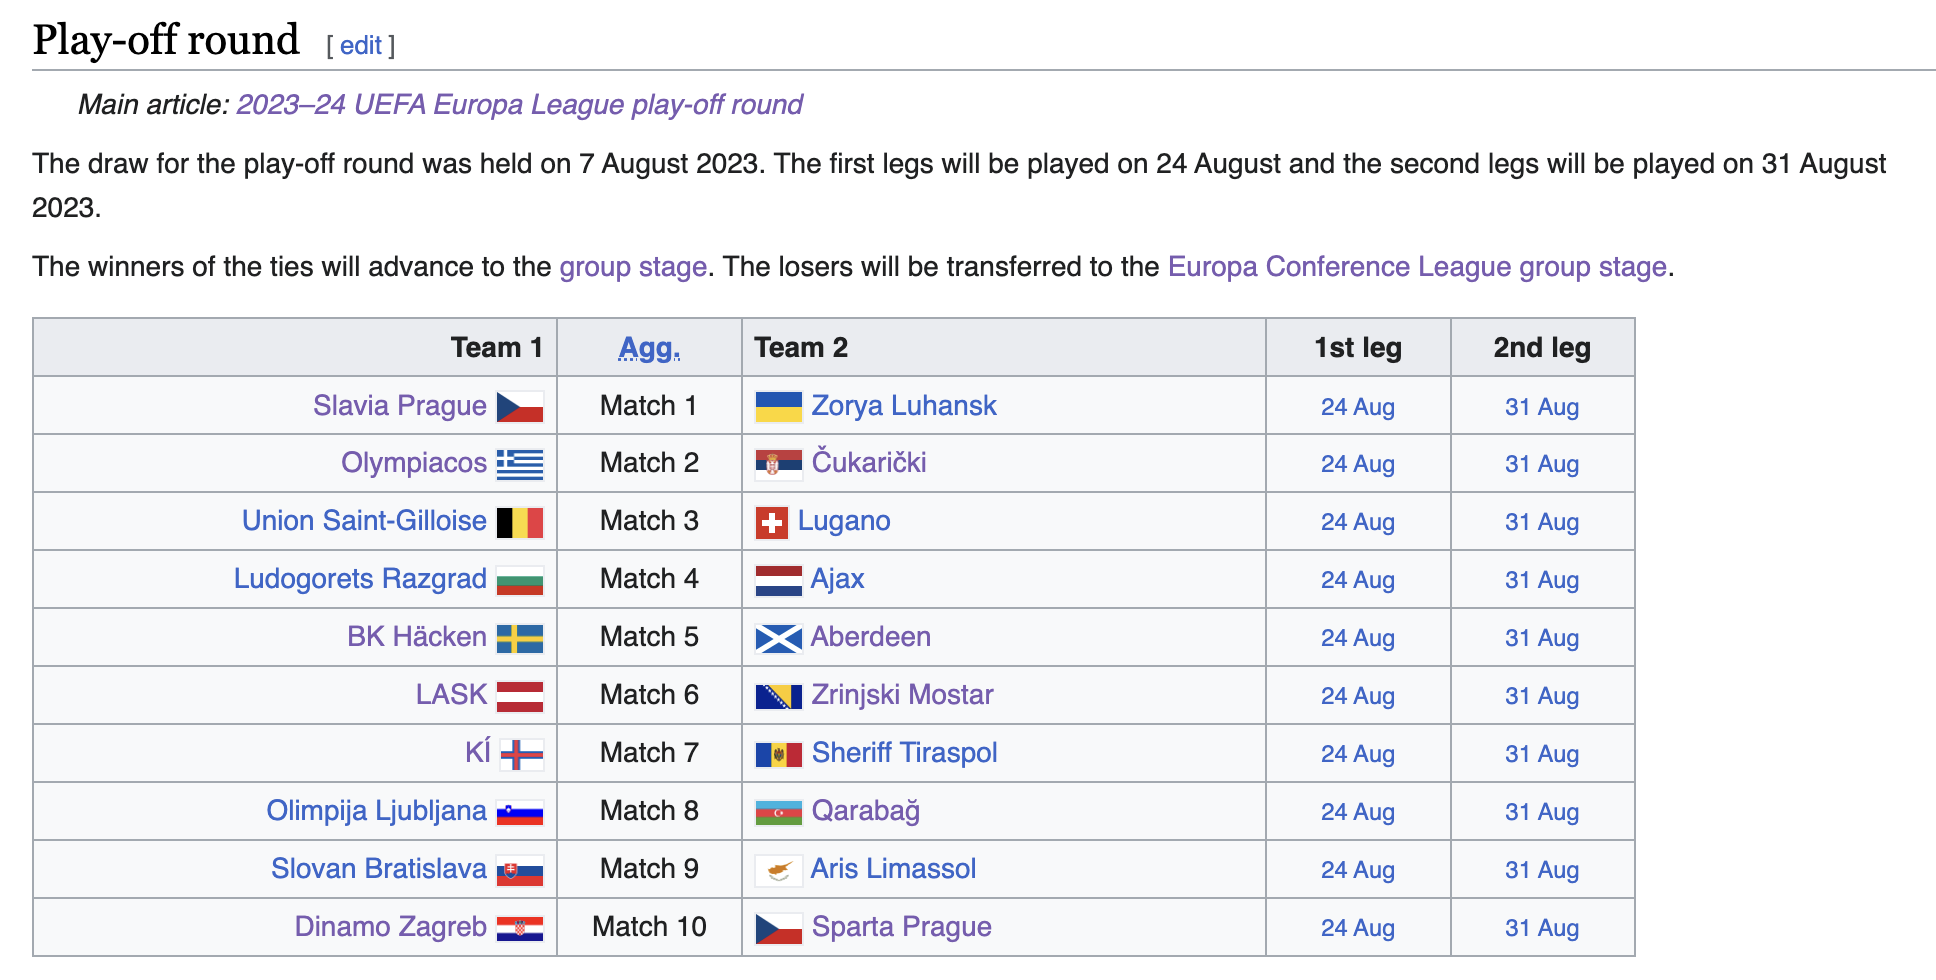Open the 2023–24 UEFA Europa League play-off round article
This screenshot has width=1936, height=980.
(519, 104)
